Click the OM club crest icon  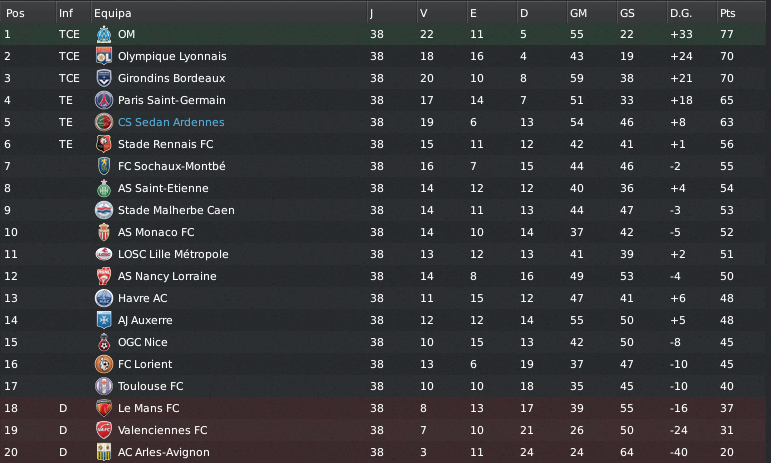coord(103,34)
